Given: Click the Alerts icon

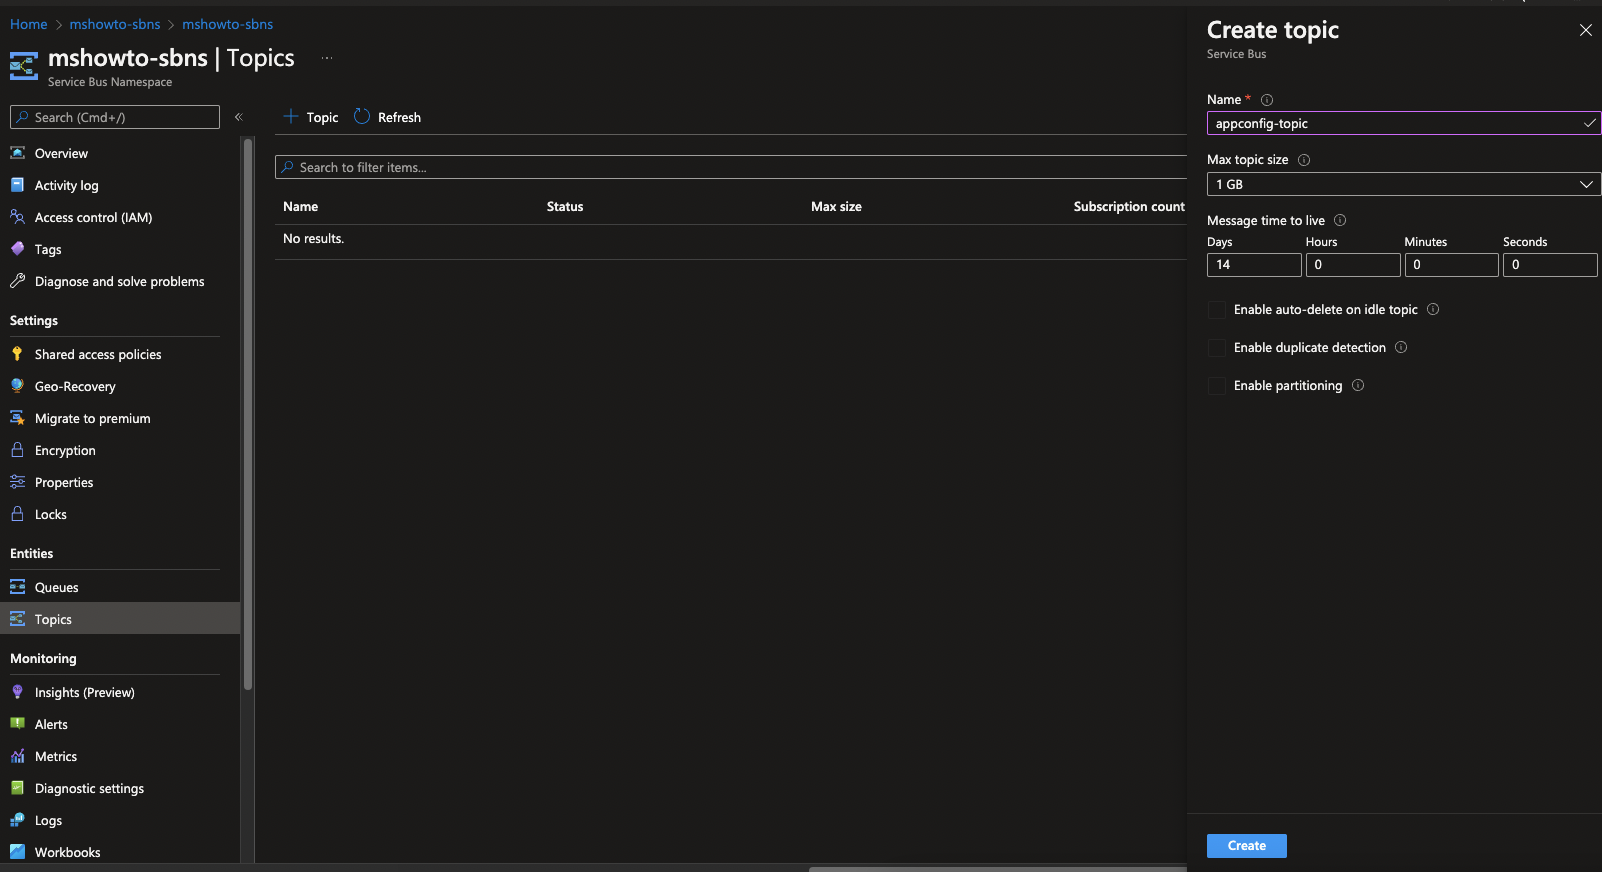Looking at the screenshot, I should (x=17, y=724).
